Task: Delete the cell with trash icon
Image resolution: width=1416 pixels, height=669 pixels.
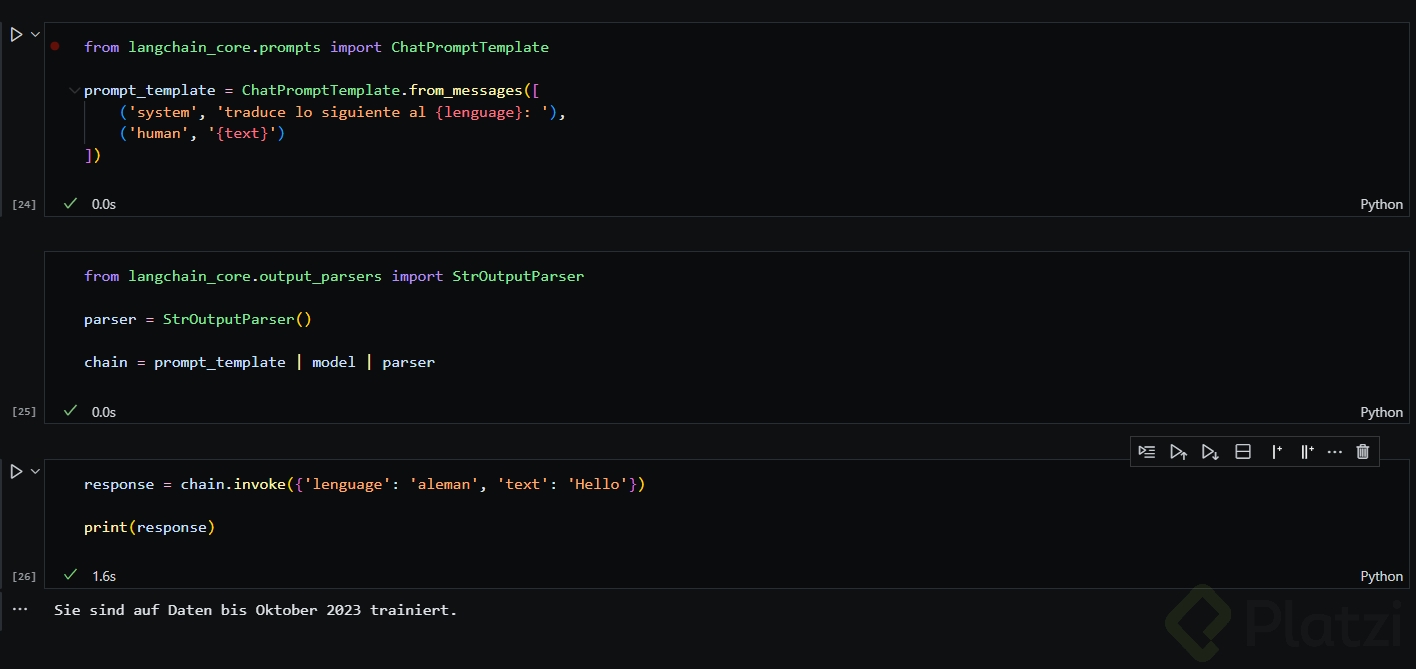Action: (1362, 452)
